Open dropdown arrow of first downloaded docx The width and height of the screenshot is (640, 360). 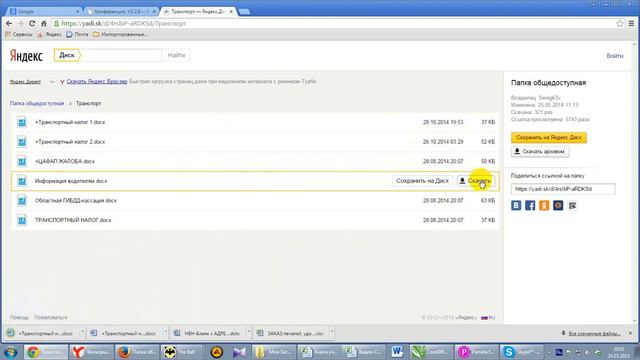point(82,333)
